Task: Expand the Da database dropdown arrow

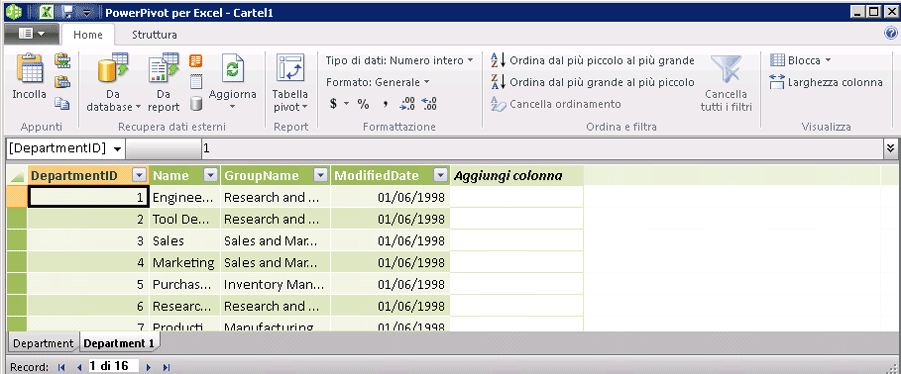Action: pyautogui.click(x=138, y=107)
